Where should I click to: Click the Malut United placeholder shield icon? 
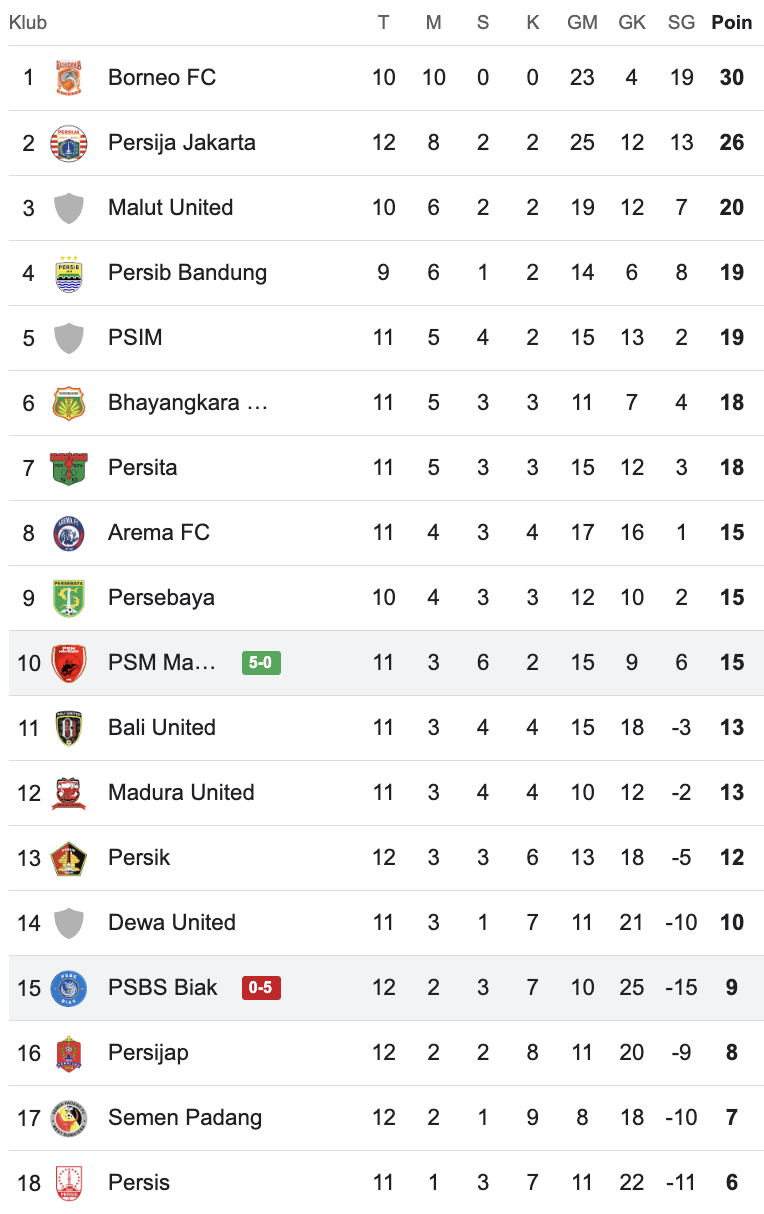69,208
